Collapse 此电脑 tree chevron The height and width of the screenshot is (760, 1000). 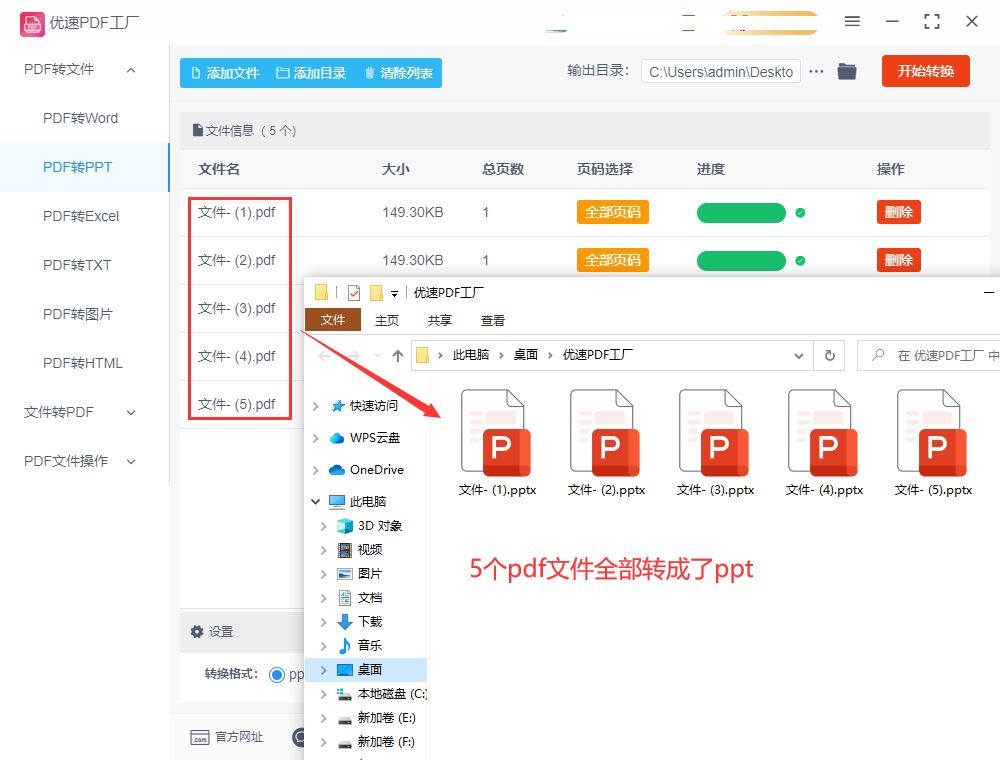click(x=316, y=502)
